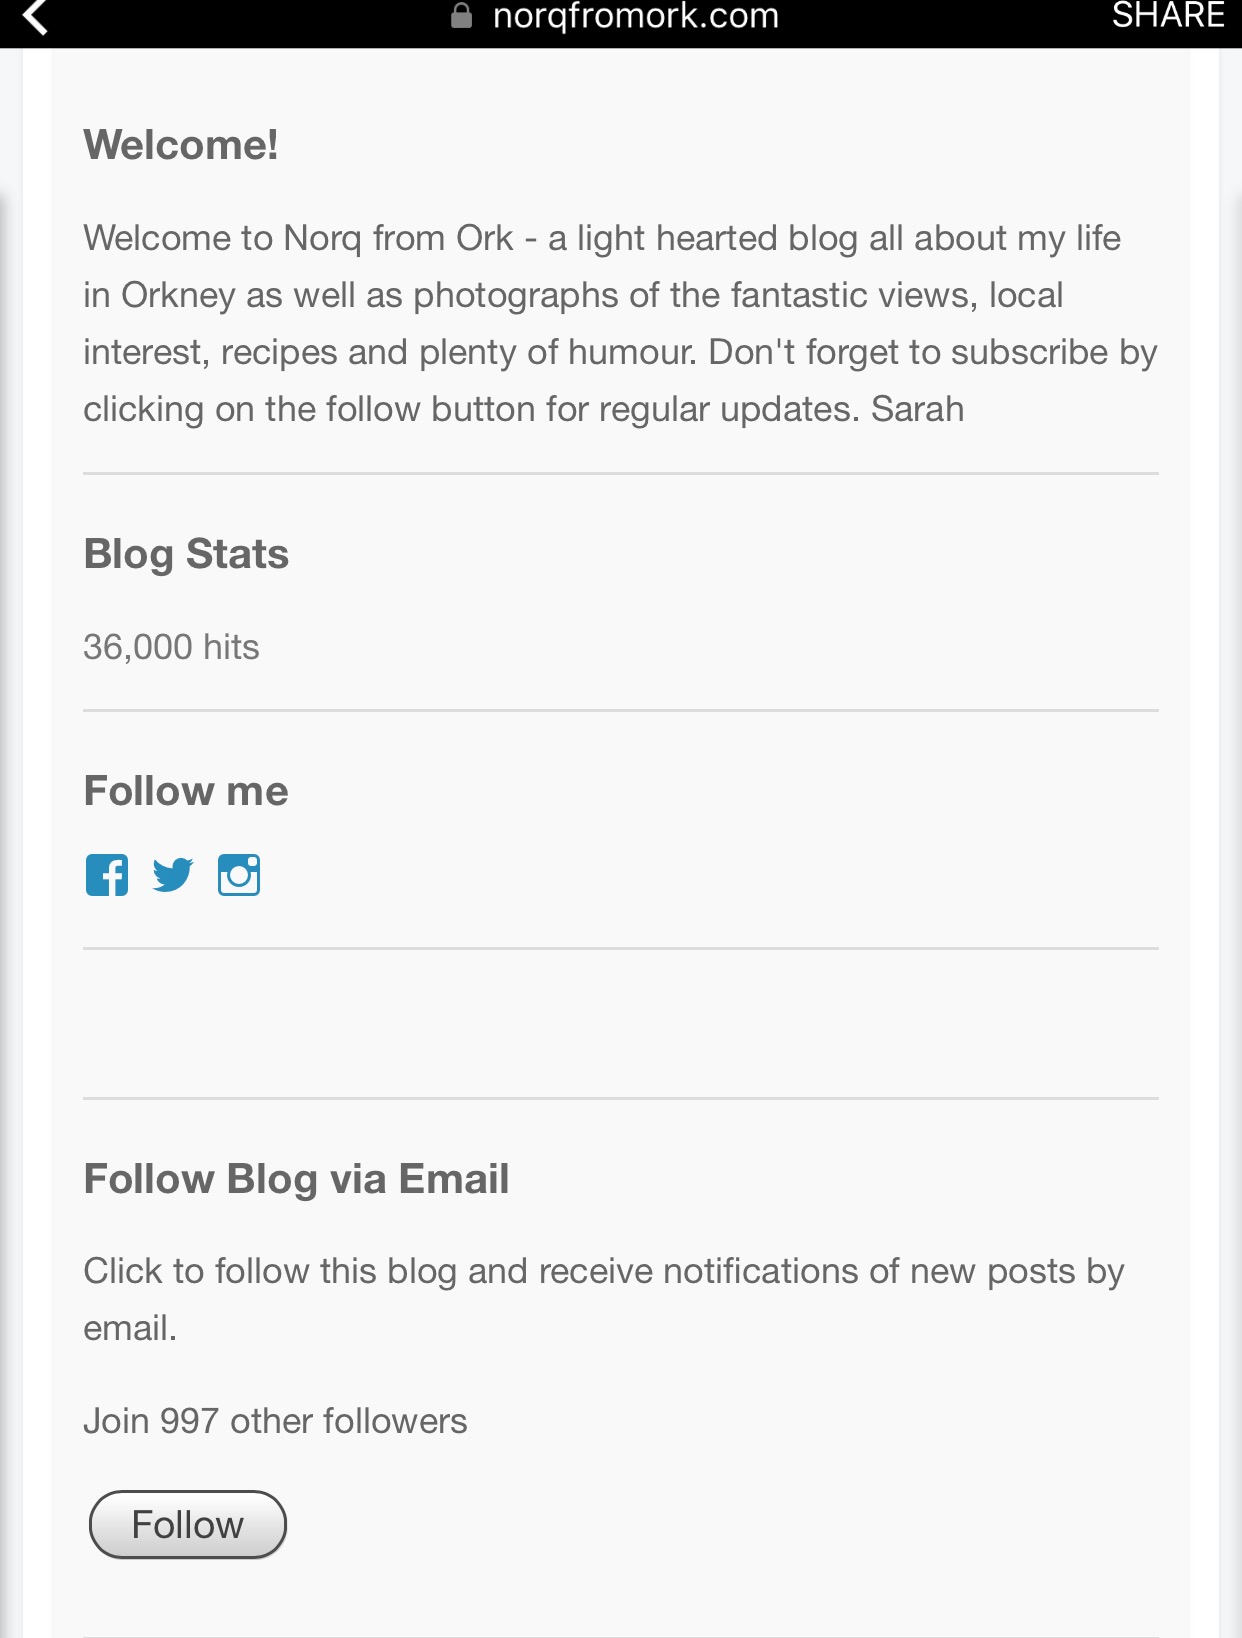
Task: Click the Welcome! heading
Action: 181,145
